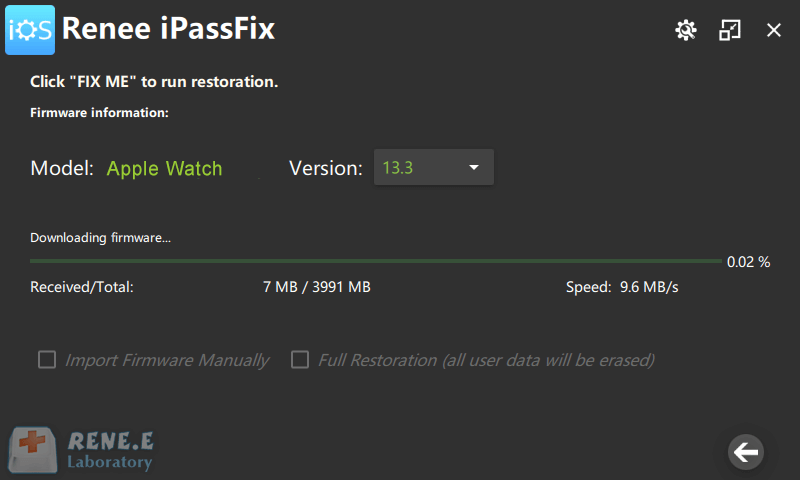The width and height of the screenshot is (800, 480).
Task: Click the 9.6 MB/s speed readout
Action: pos(649,287)
